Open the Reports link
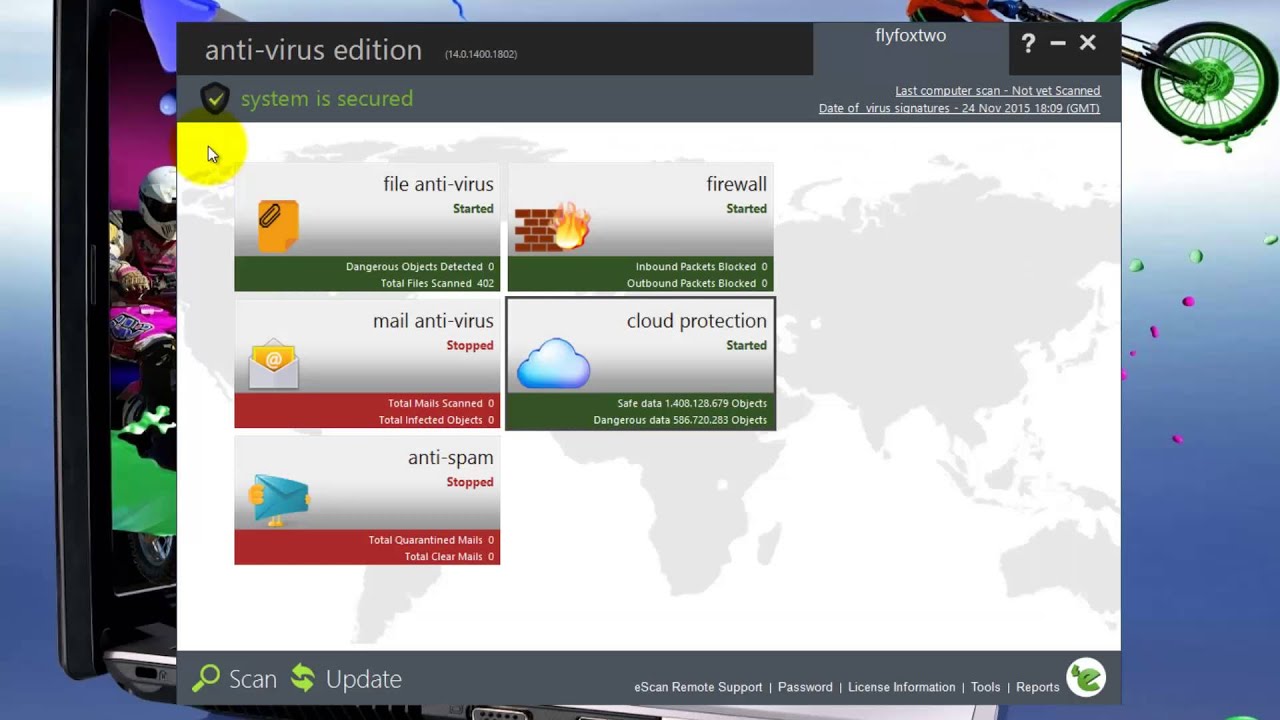This screenshot has height=720, width=1280. coord(1038,687)
